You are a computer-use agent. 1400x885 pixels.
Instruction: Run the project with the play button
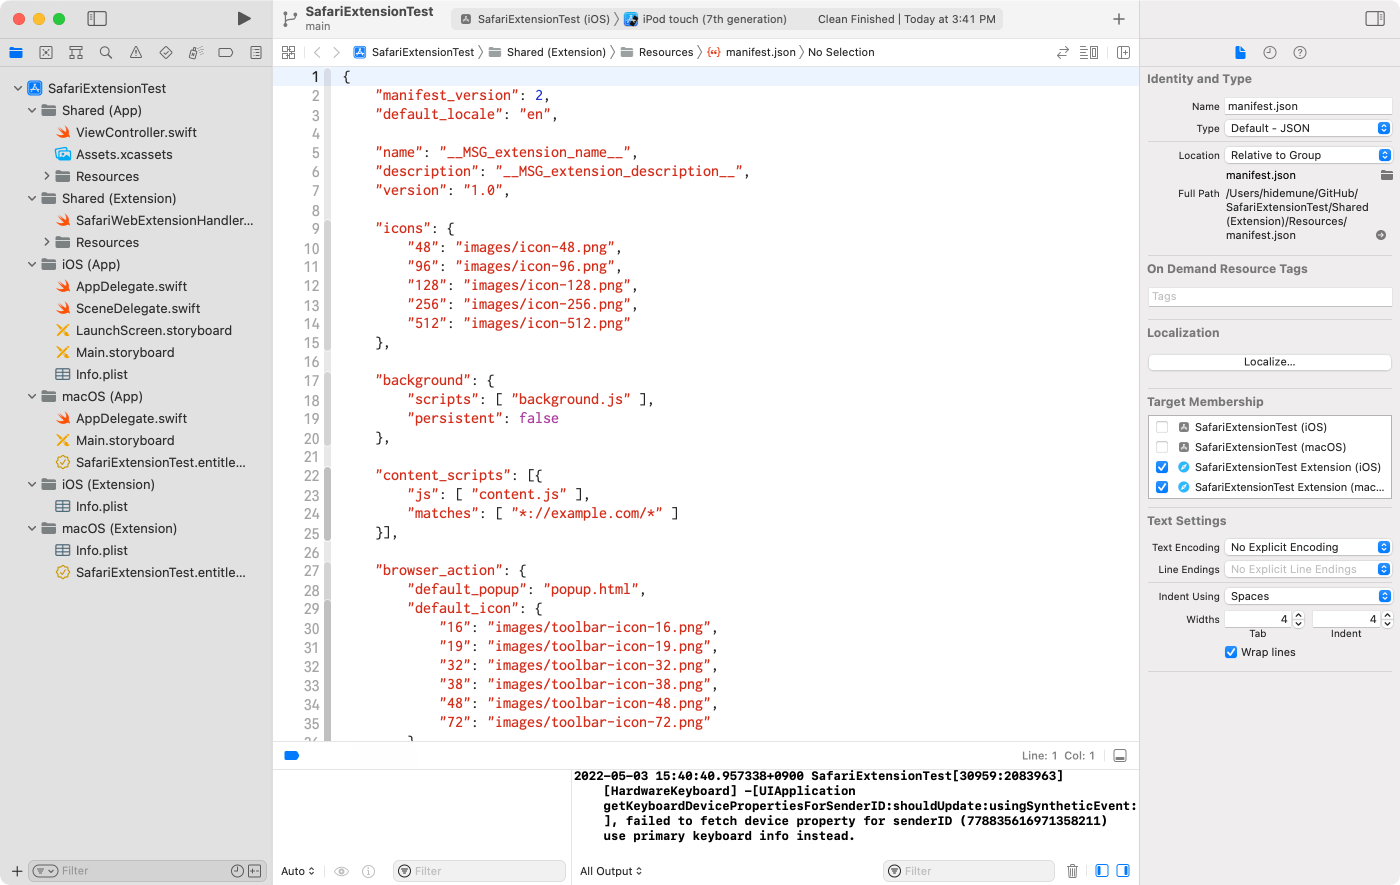[244, 19]
